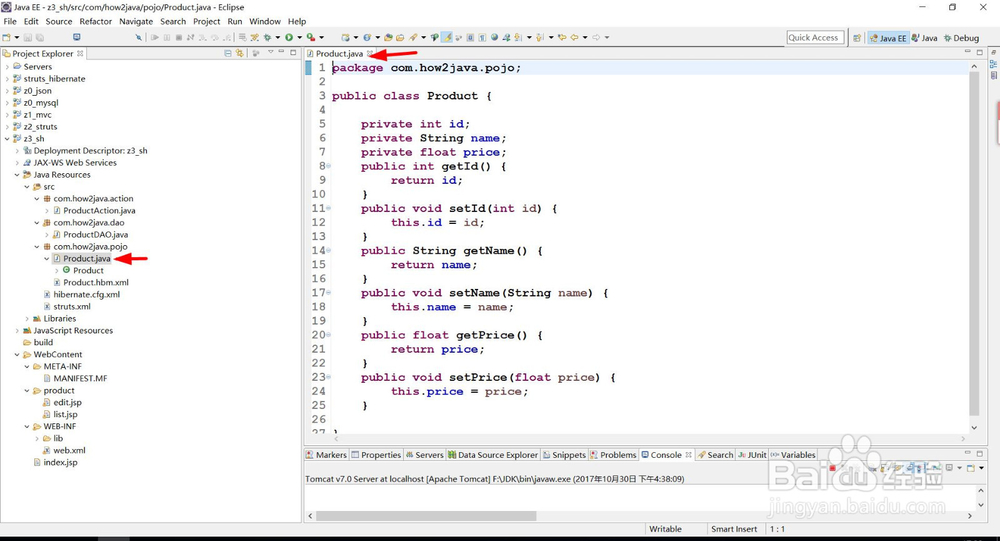Expand the Libraries node
The image size is (1000, 541).
click(x=27, y=318)
